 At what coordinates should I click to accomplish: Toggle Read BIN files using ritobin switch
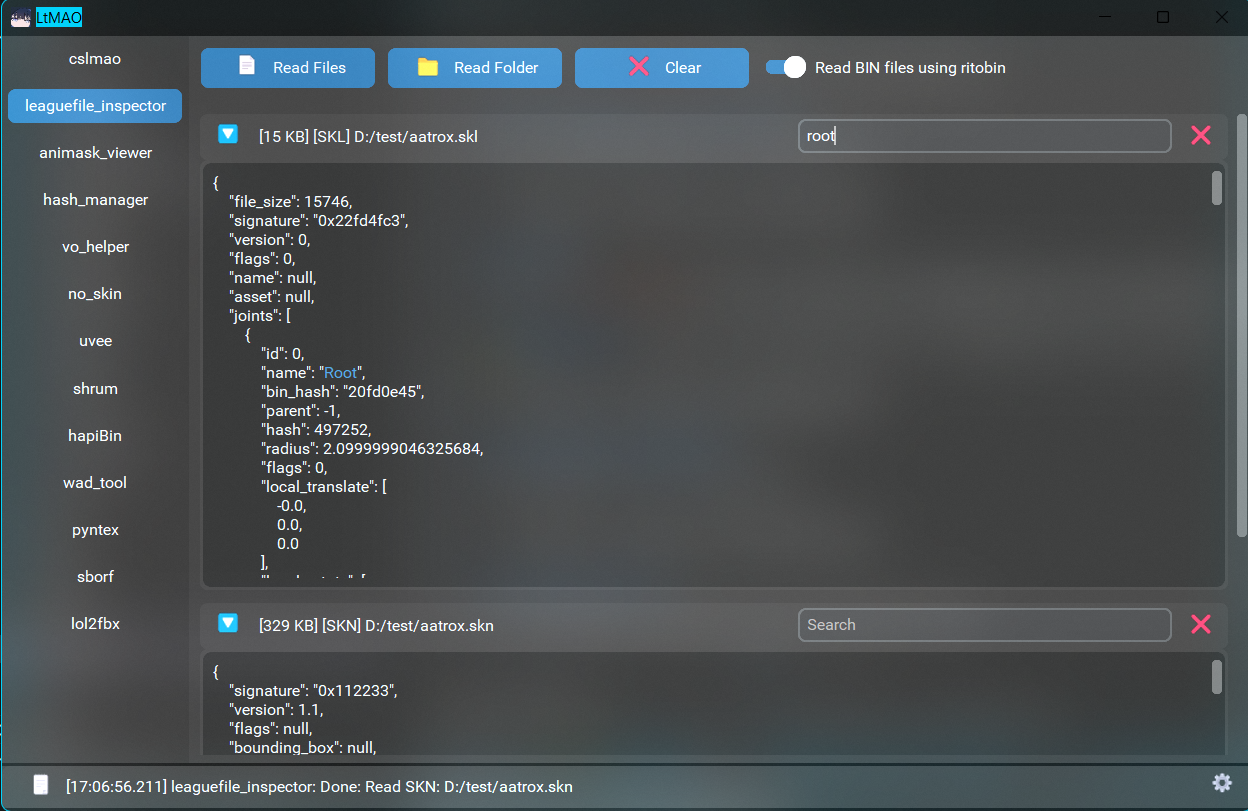[786, 67]
